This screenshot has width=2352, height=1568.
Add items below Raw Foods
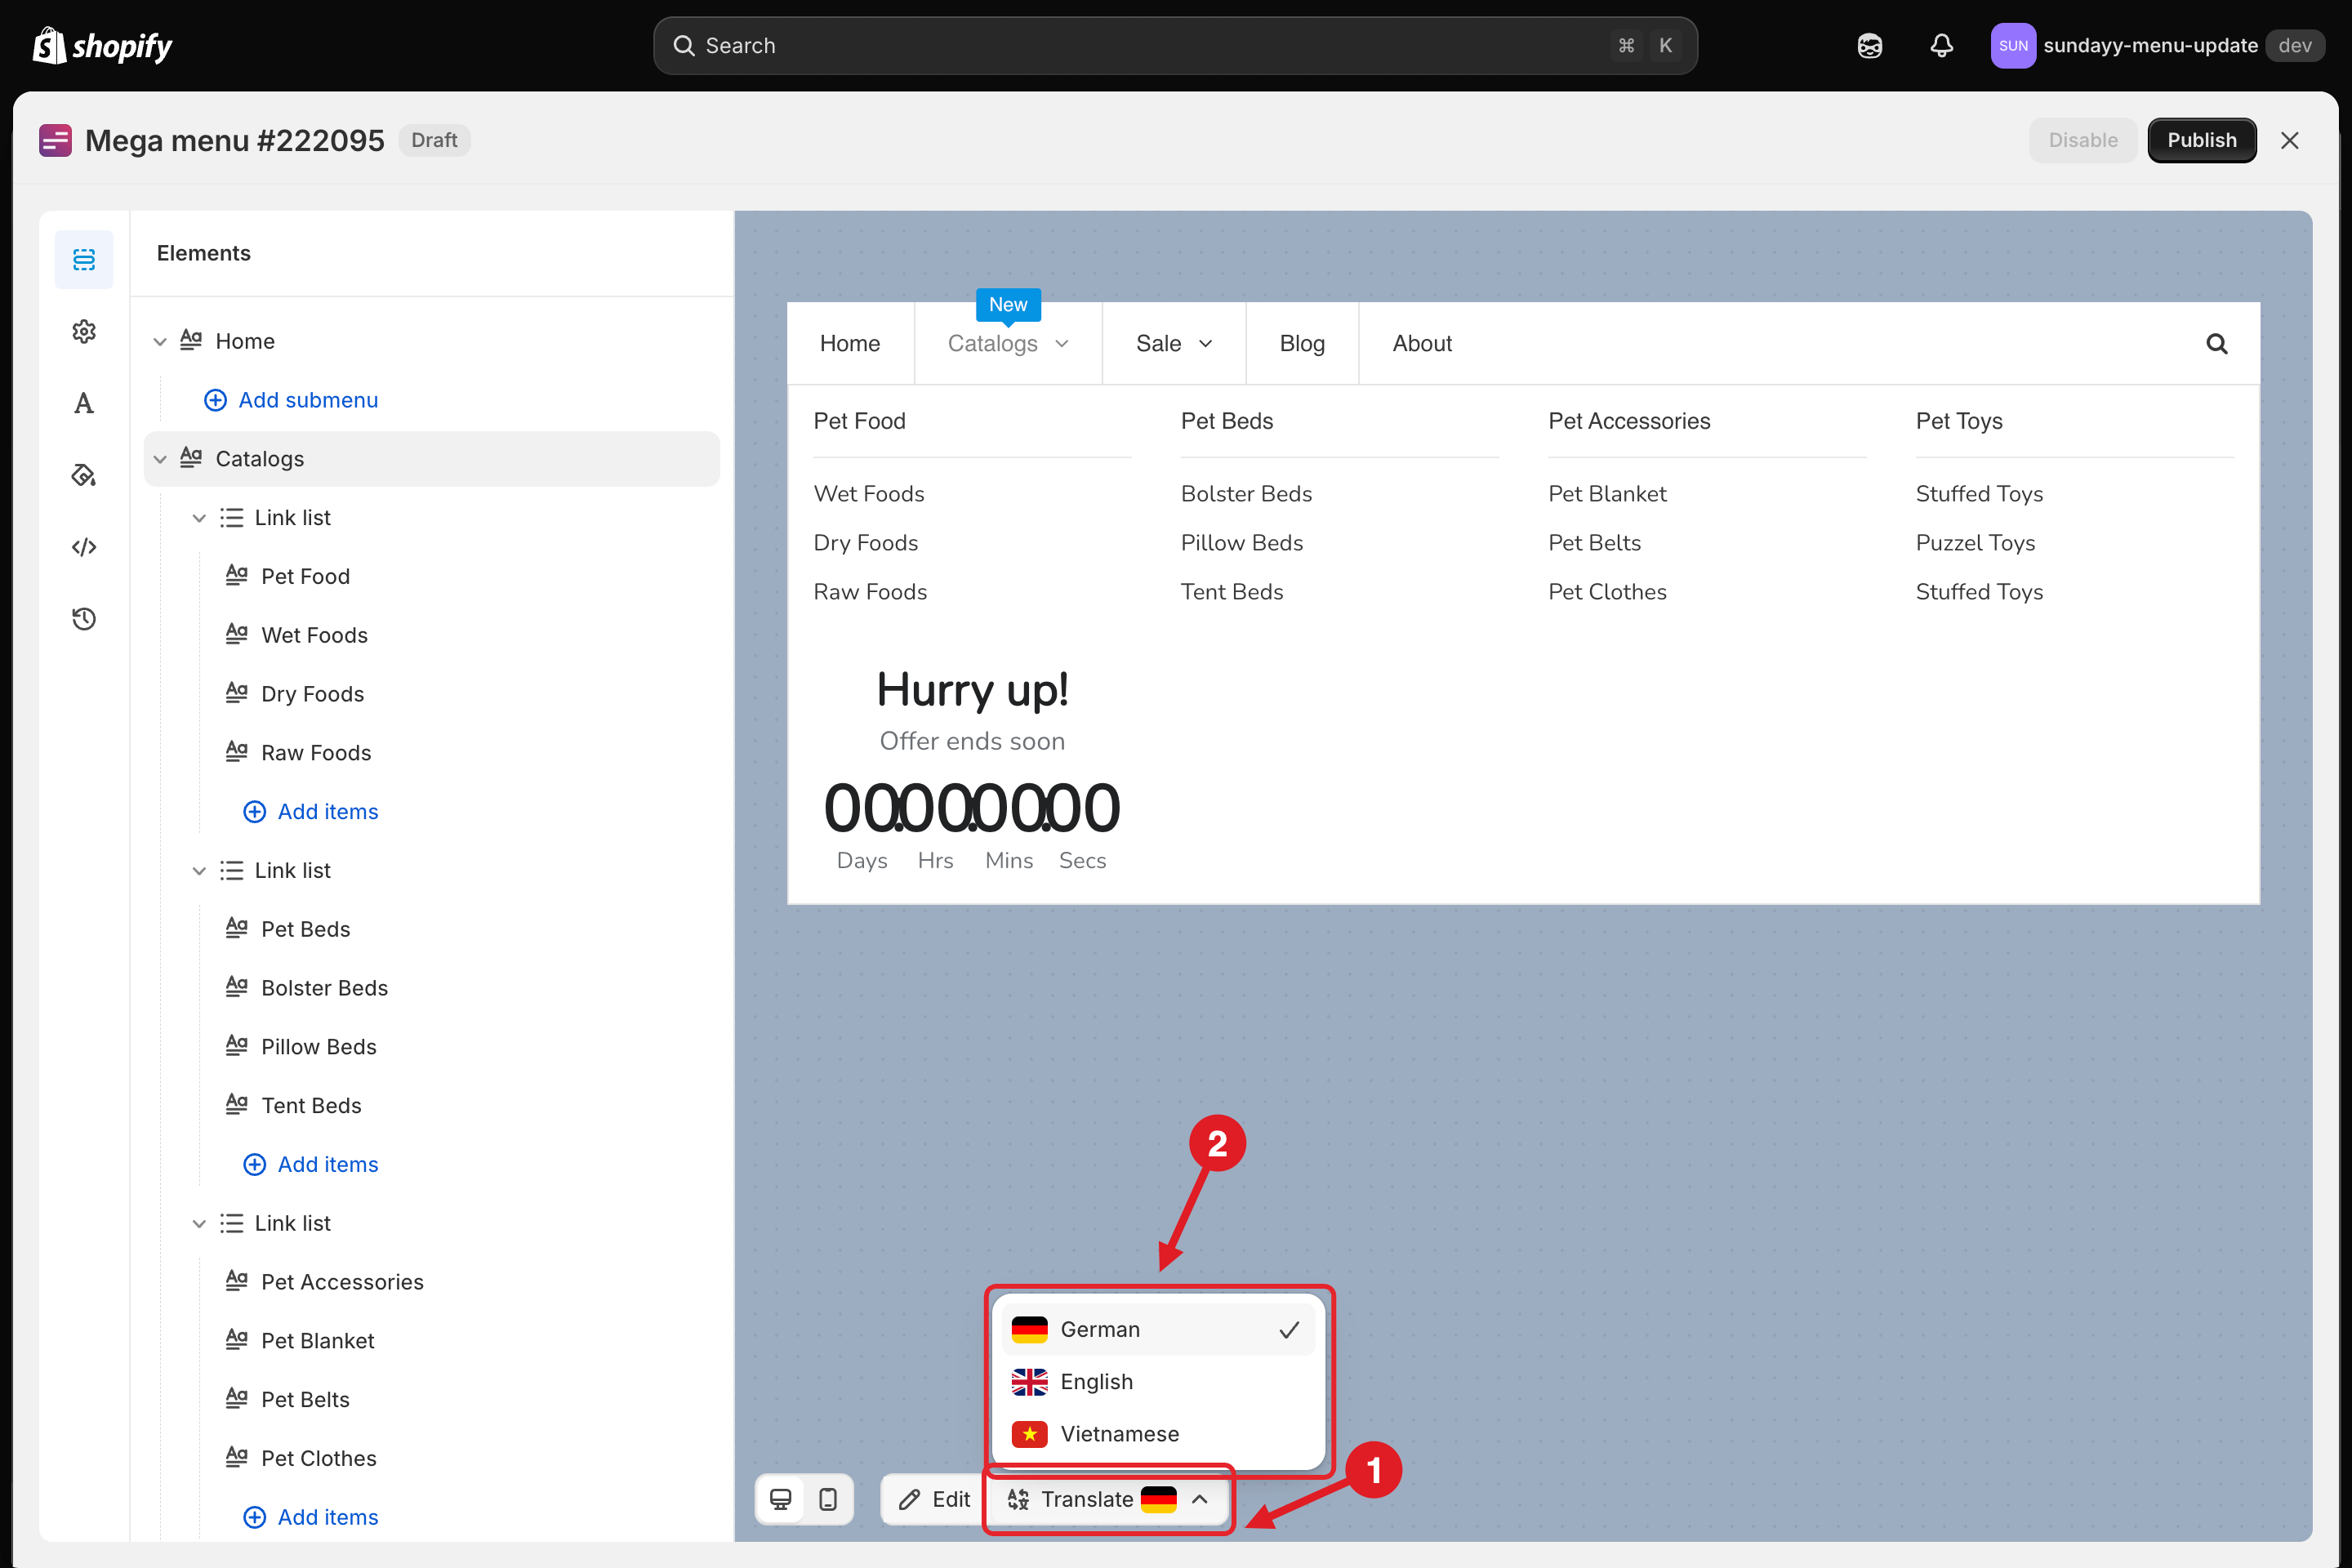[311, 811]
